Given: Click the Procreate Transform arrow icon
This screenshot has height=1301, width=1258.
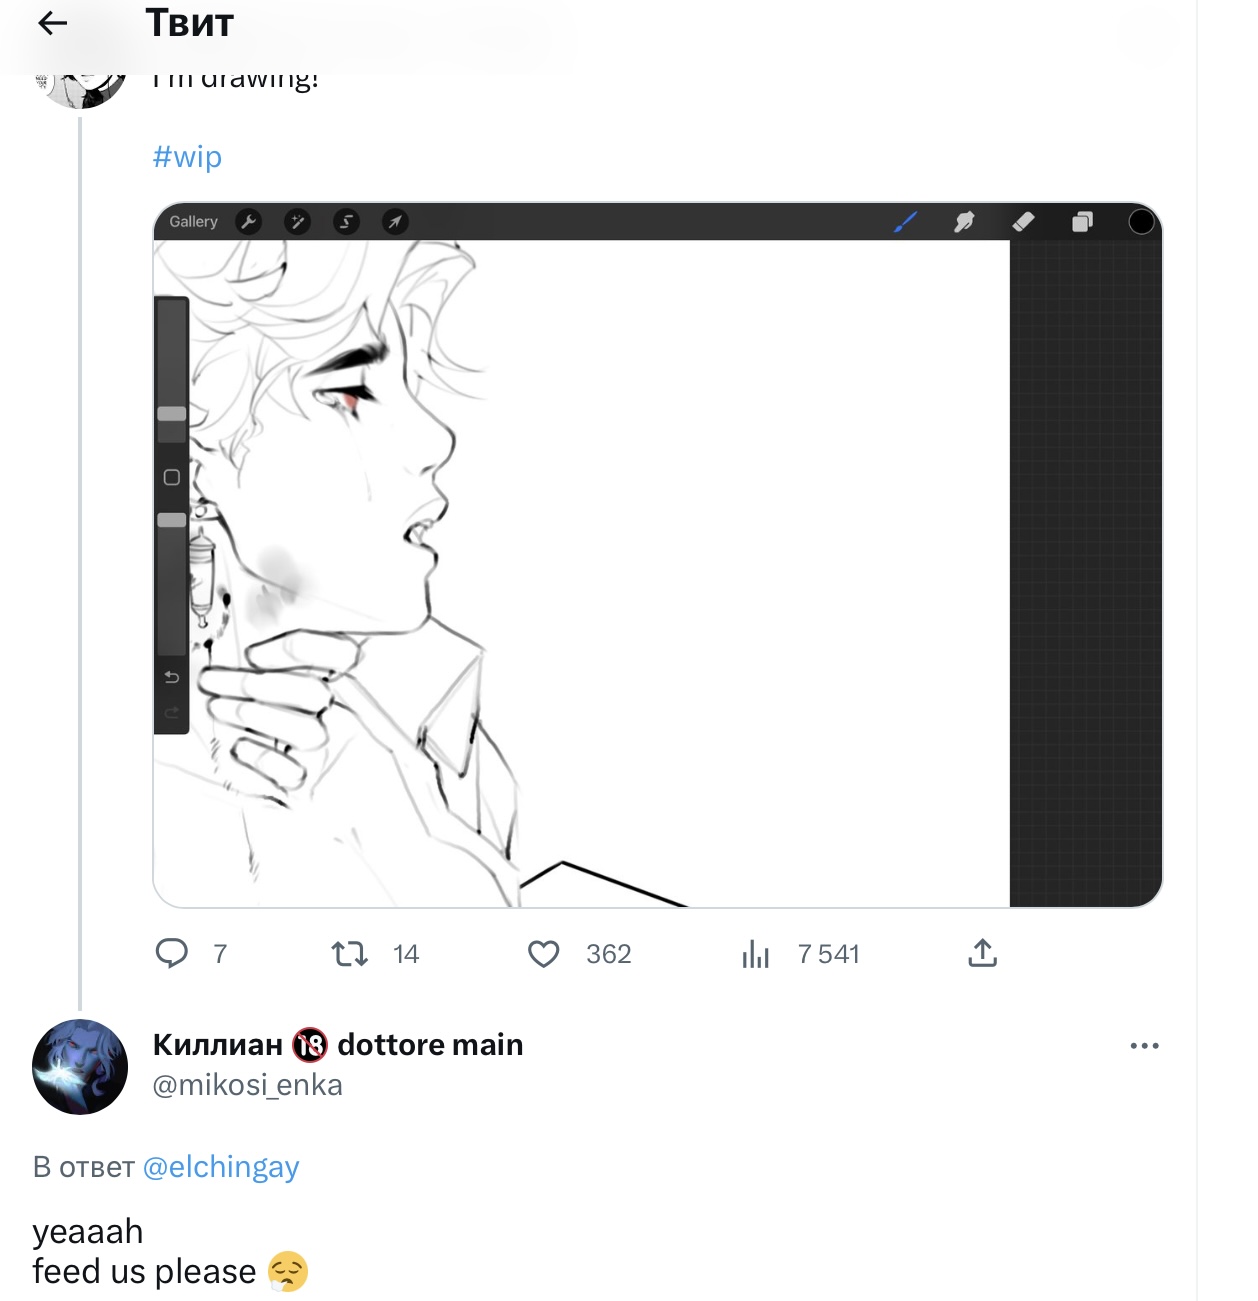Looking at the screenshot, I should pyautogui.click(x=395, y=222).
